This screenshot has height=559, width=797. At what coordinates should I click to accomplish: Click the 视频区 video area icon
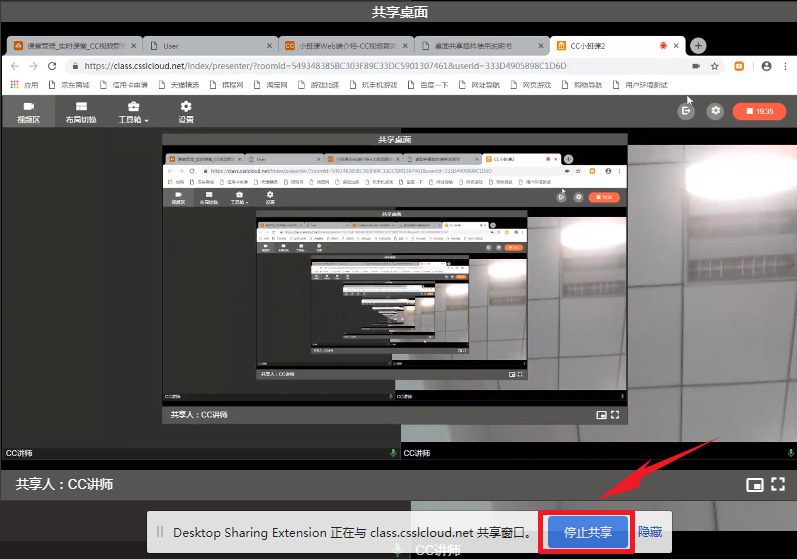click(x=28, y=112)
